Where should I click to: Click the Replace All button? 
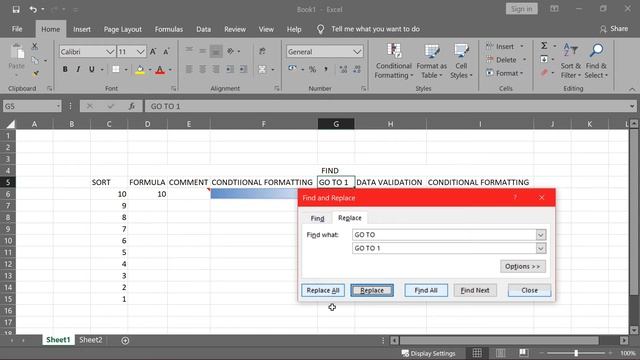(323, 290)
